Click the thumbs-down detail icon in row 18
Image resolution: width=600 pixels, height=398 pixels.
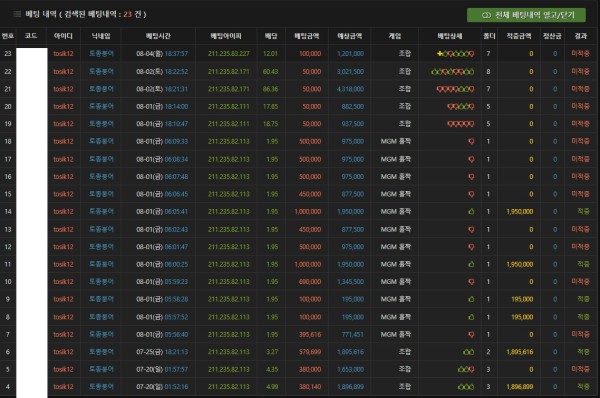tap(471, 142)
